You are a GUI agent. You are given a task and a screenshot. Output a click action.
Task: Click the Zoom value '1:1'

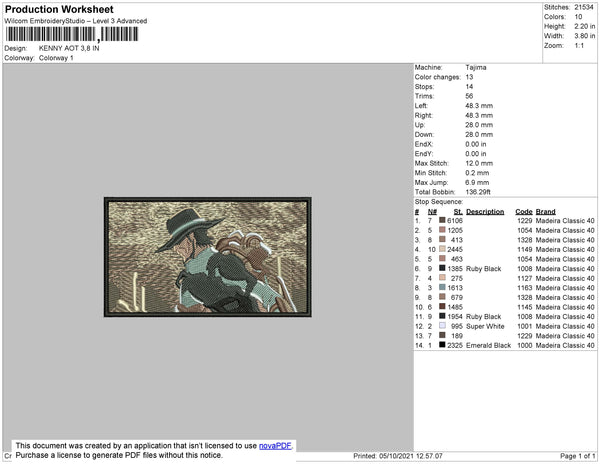[579, 46]
